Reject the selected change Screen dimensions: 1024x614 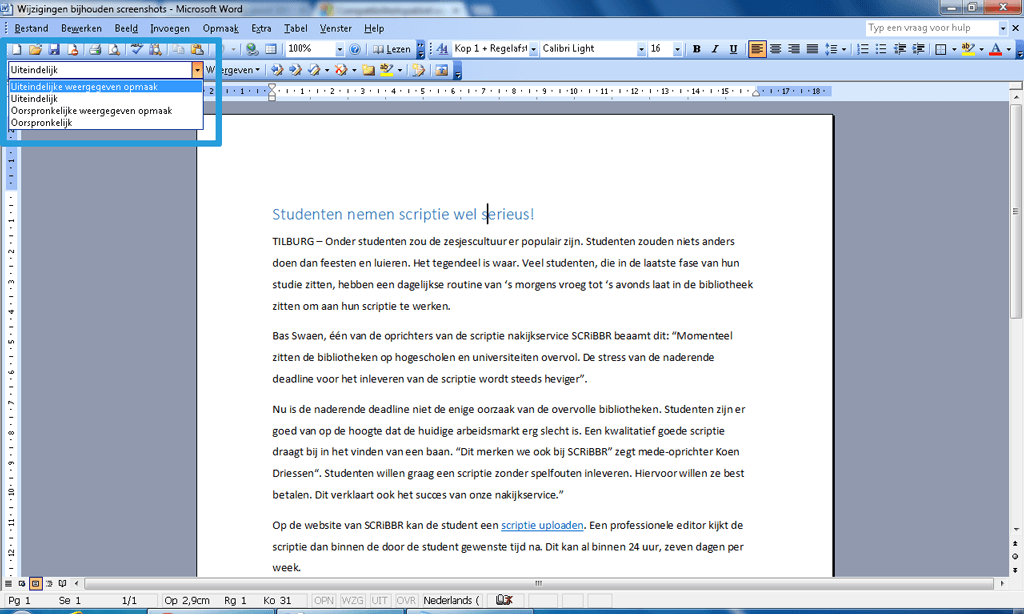coord(340,70)
